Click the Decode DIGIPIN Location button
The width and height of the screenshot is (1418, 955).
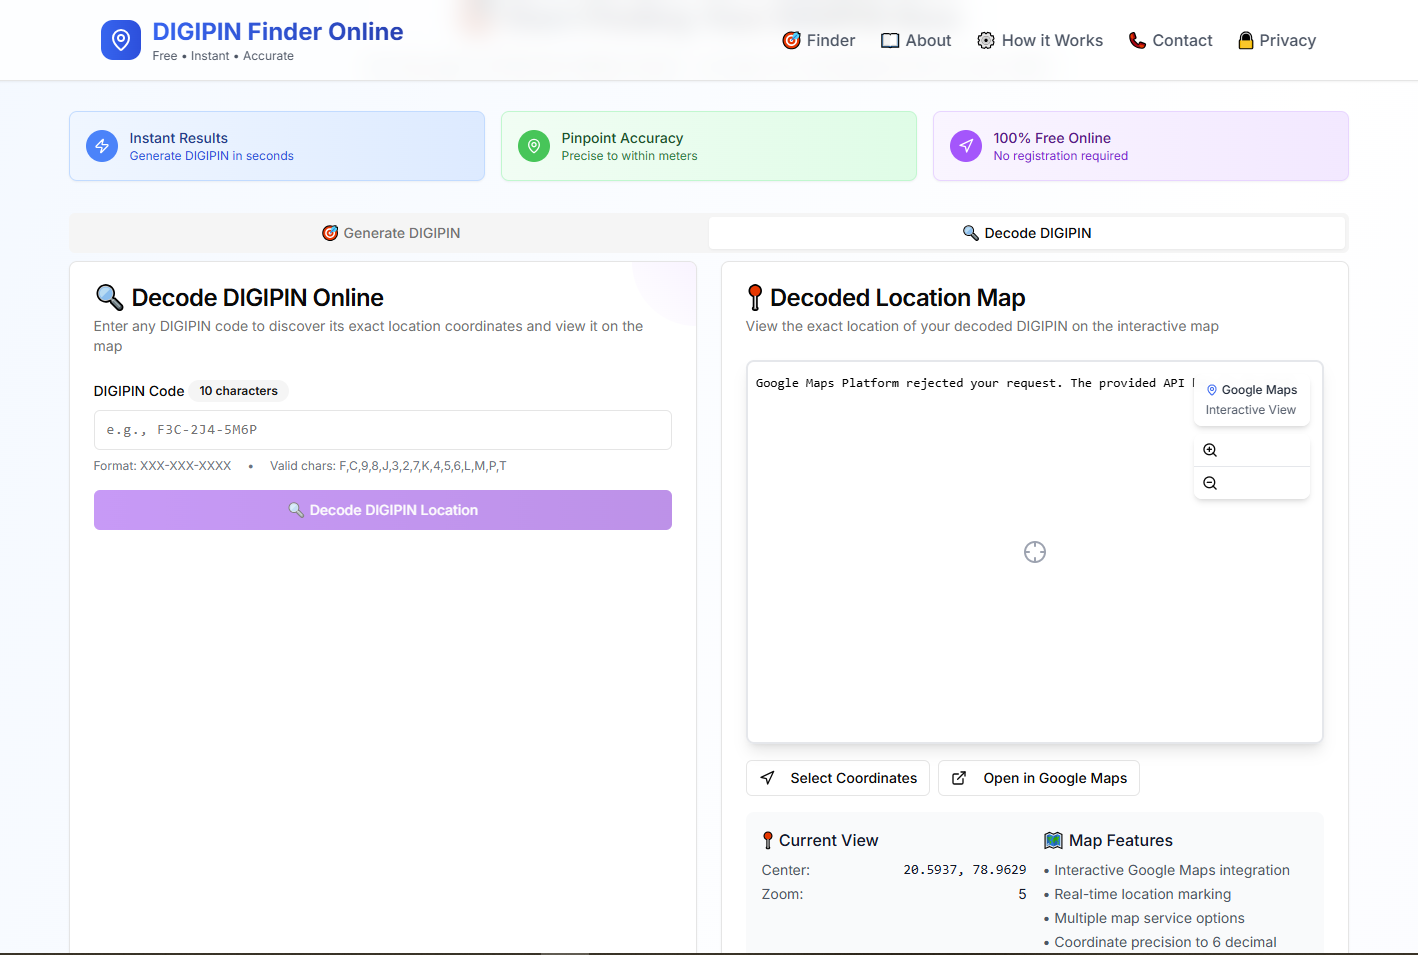pos(383,510)
